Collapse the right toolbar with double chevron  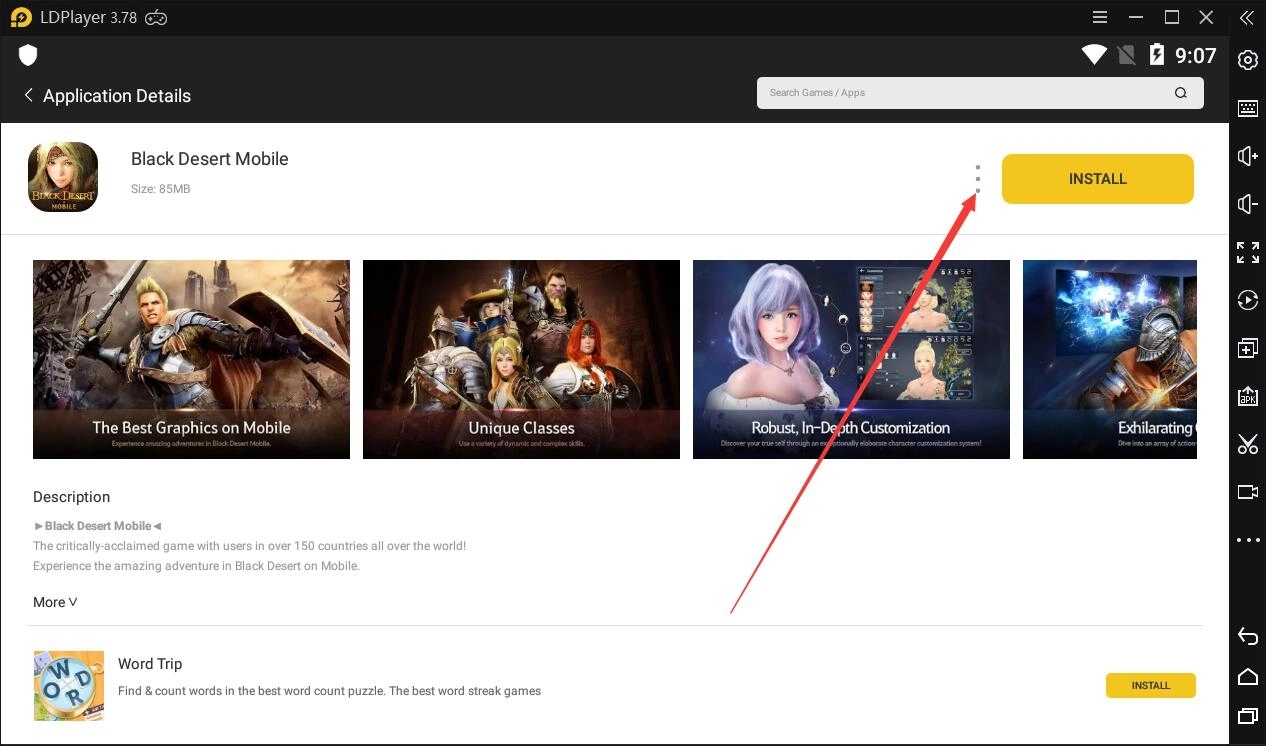(1247, 17)
